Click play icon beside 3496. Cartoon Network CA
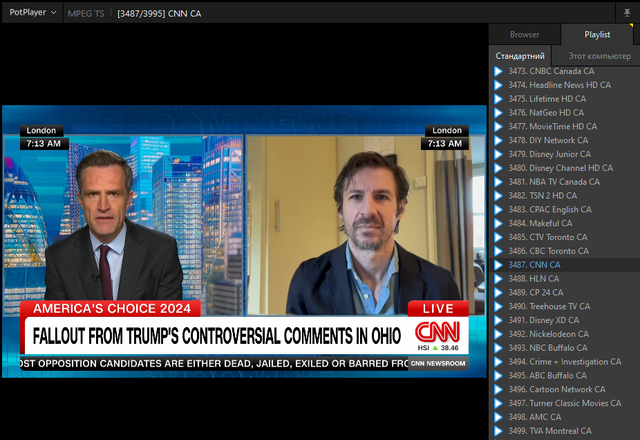This screenshot has width=640, height=440. 498,390
